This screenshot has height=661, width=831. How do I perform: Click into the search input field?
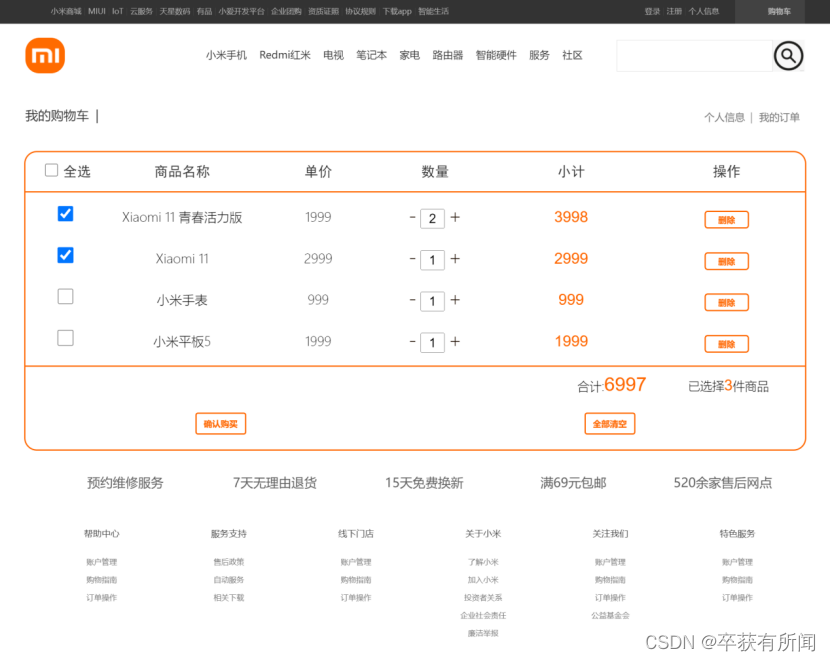coord(693,56)
